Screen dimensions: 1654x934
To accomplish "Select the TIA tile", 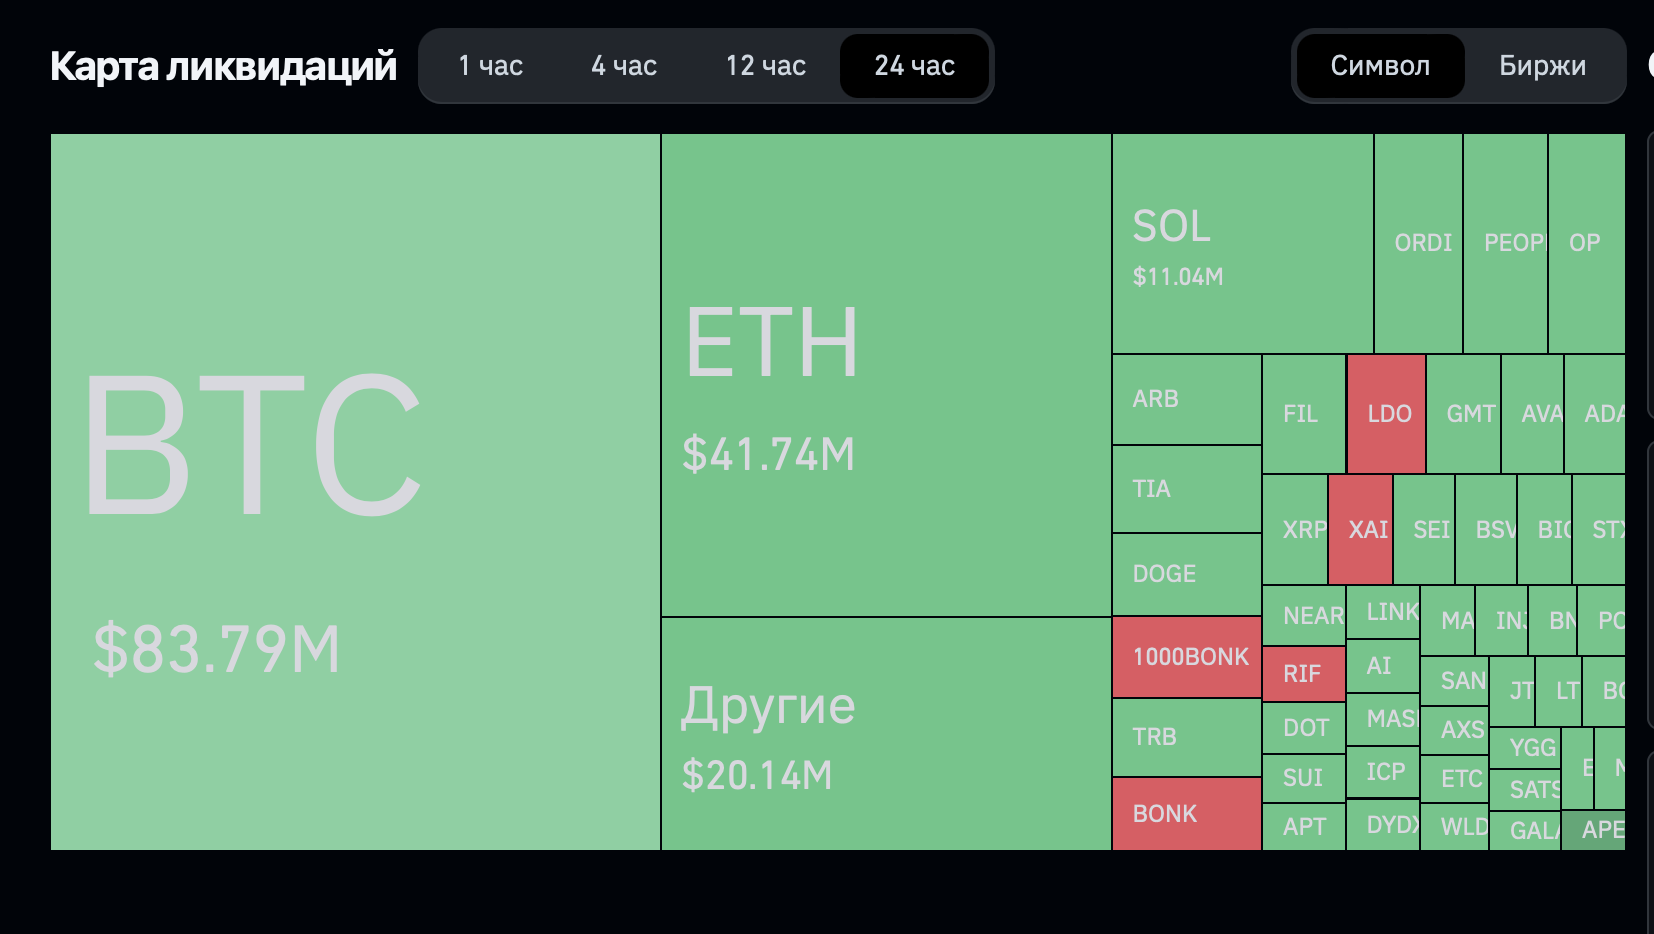I will 1187,489.
